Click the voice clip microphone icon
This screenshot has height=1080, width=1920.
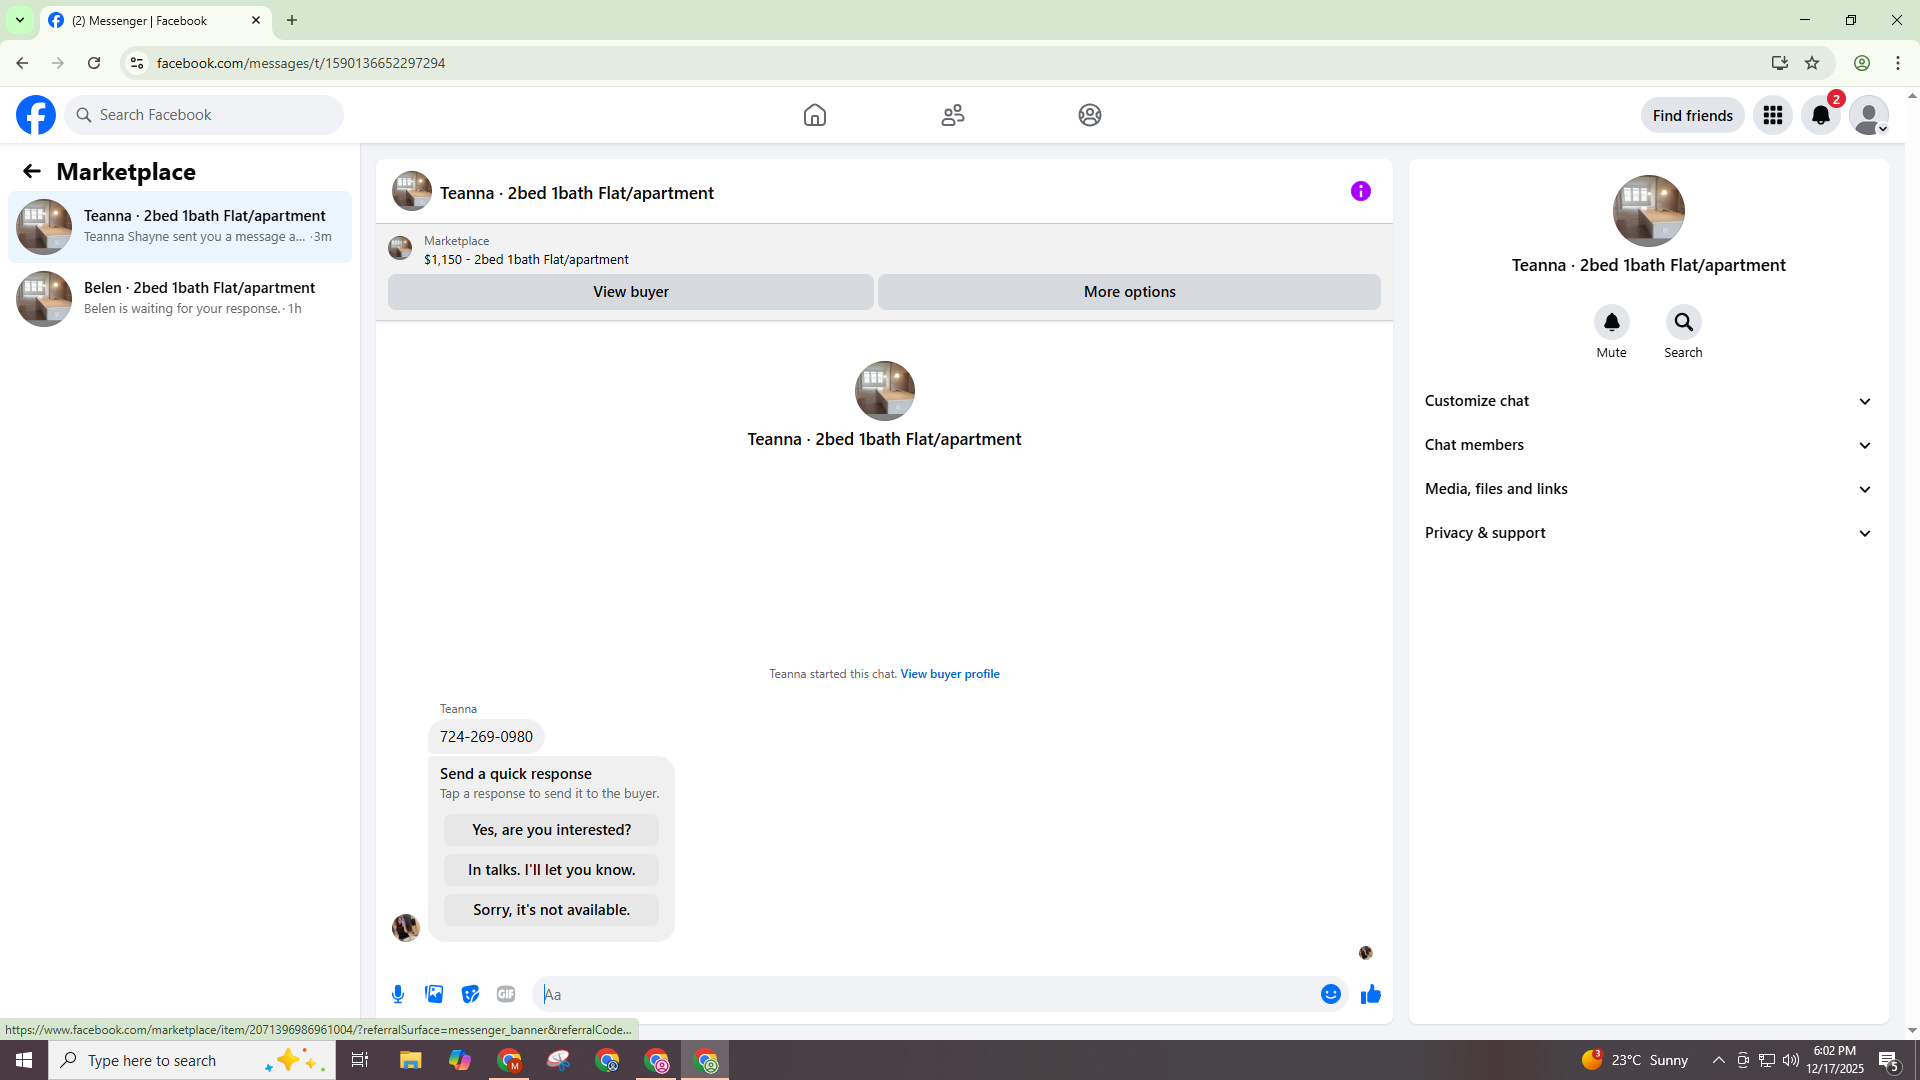coord(398,994)
